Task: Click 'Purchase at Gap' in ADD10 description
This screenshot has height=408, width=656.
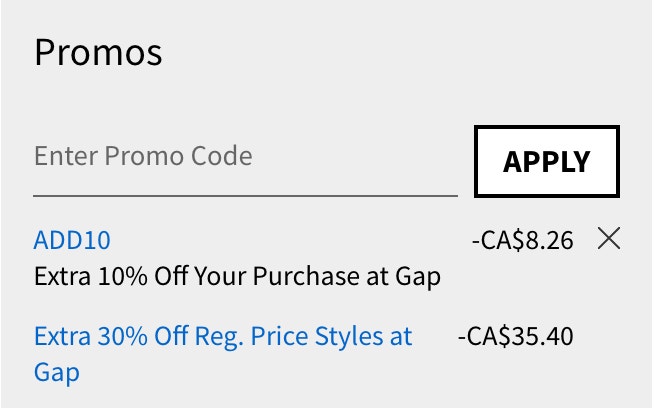Action: 346,277
